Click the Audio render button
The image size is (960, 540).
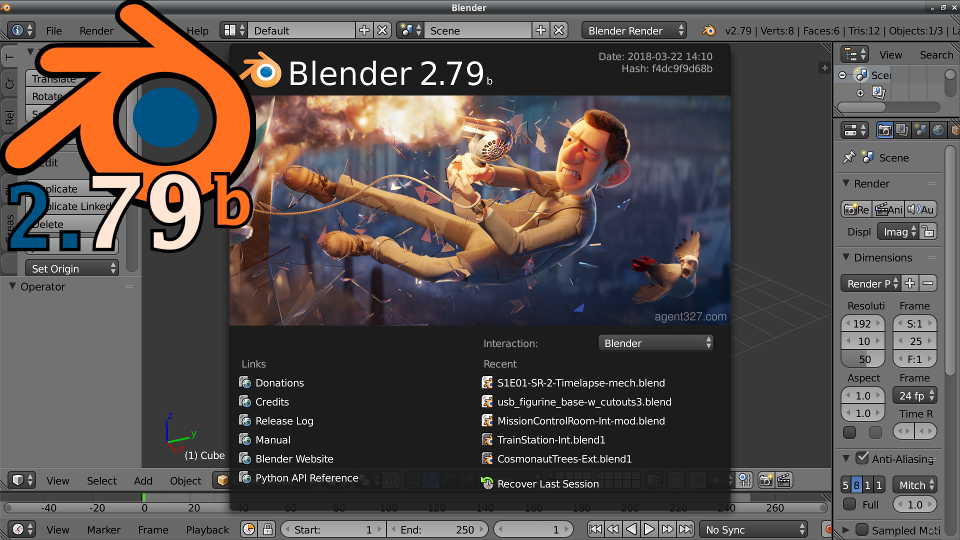click(920, 209)
